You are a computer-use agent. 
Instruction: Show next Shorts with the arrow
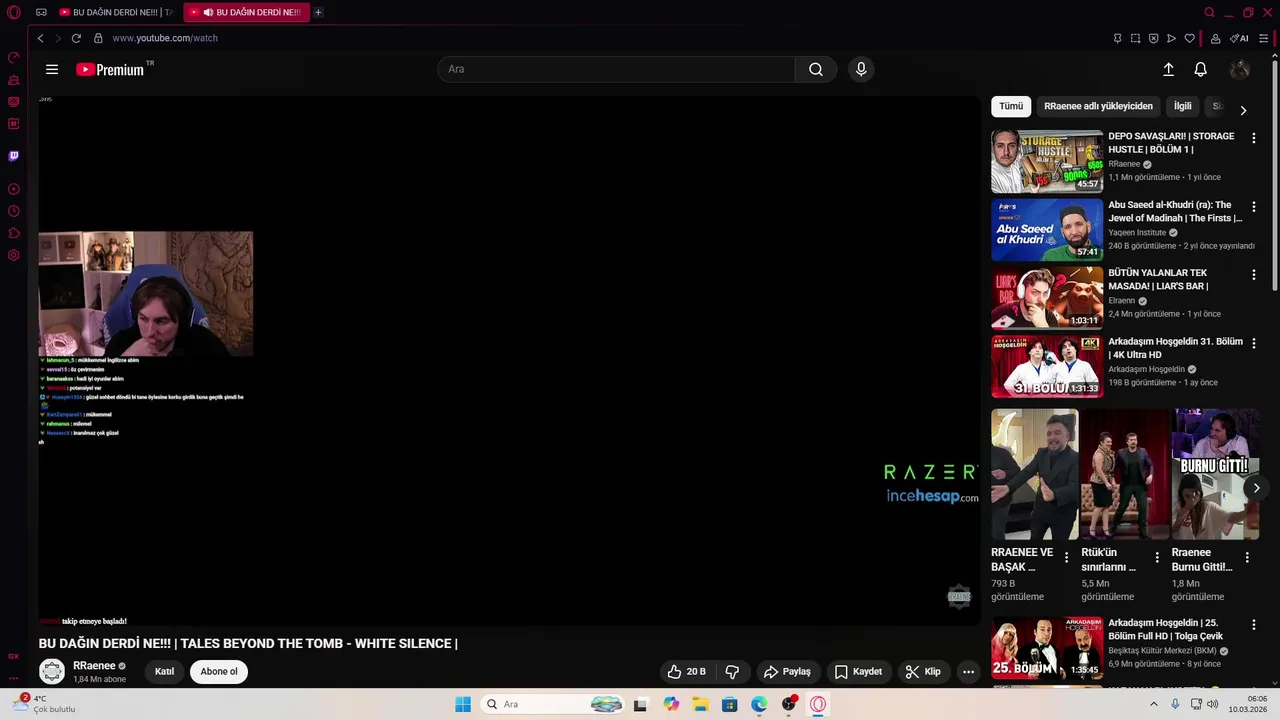(x=1256, y=488)
